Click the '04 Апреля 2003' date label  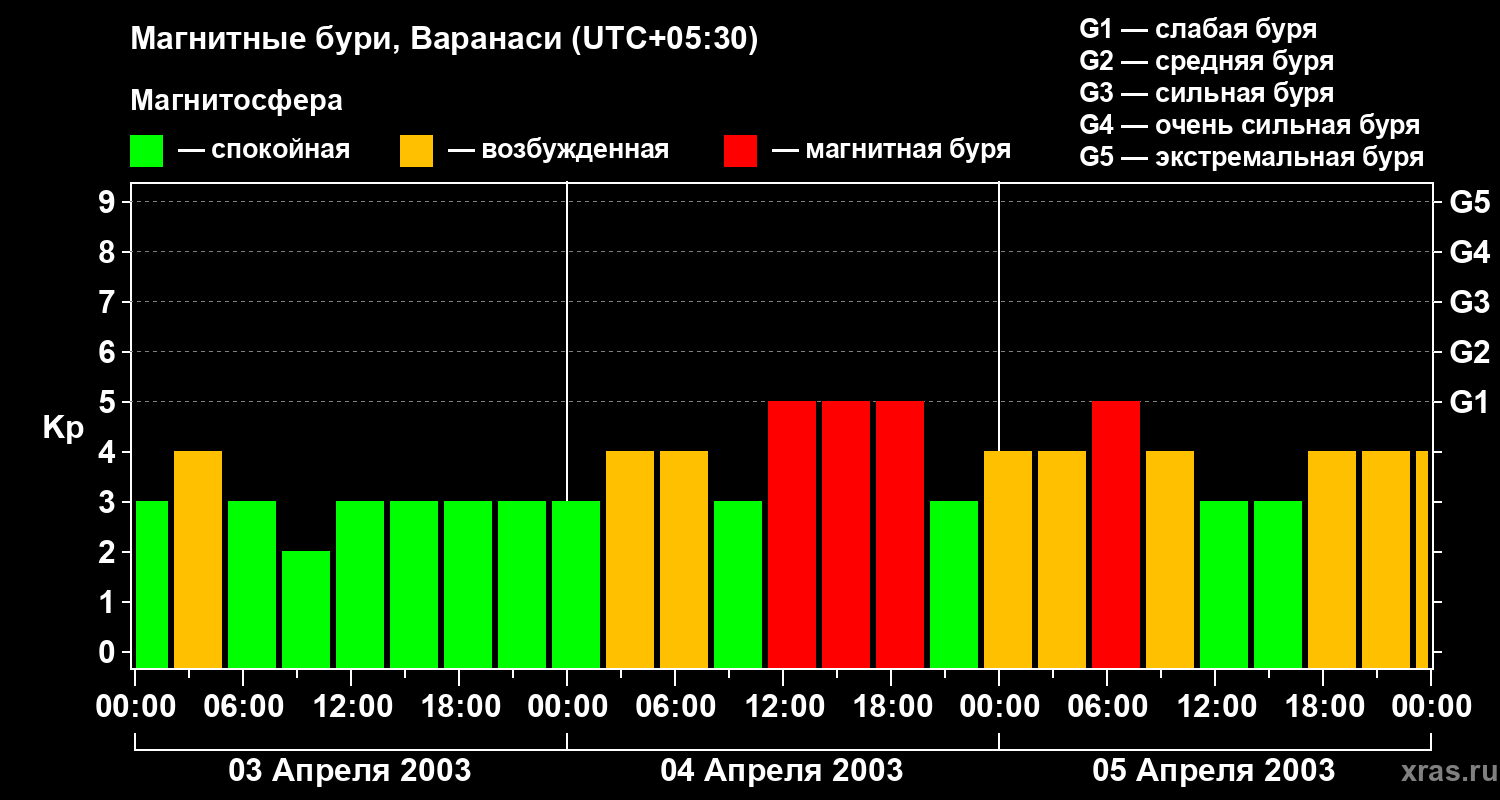pos(782,771)
